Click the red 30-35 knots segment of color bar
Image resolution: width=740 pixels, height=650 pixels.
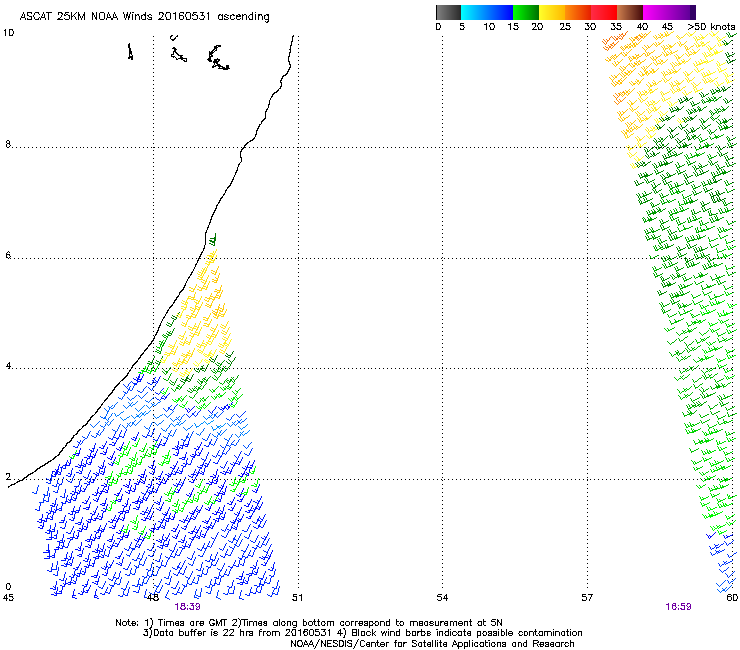[x=604, y=12]
